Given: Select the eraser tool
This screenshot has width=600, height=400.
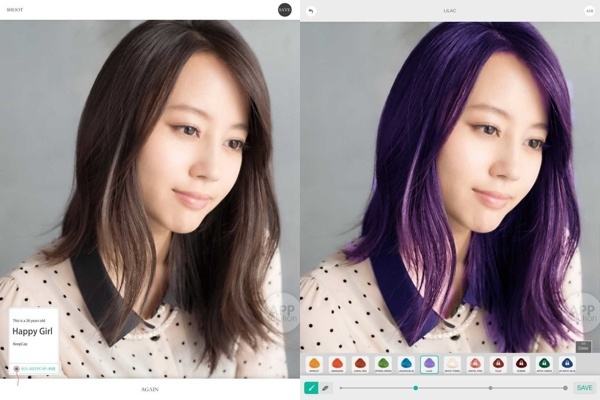Looking at the screenshot, I should pyautogui.click(x=326, y=387).
